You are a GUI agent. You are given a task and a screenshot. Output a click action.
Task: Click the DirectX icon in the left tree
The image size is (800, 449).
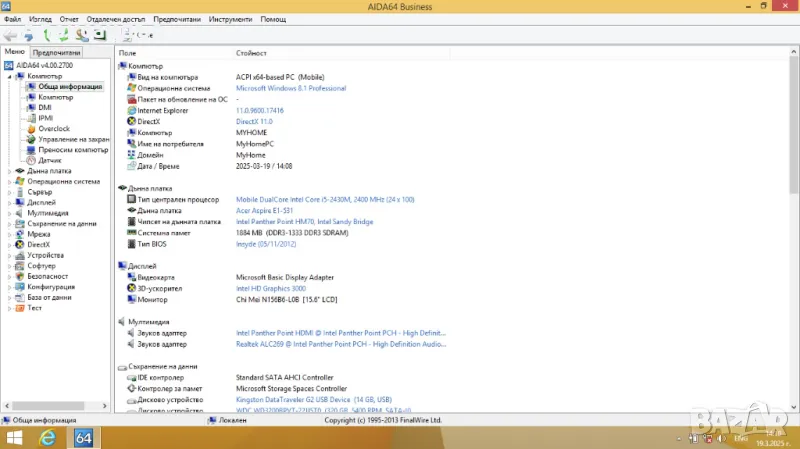(x=21, y=244)
